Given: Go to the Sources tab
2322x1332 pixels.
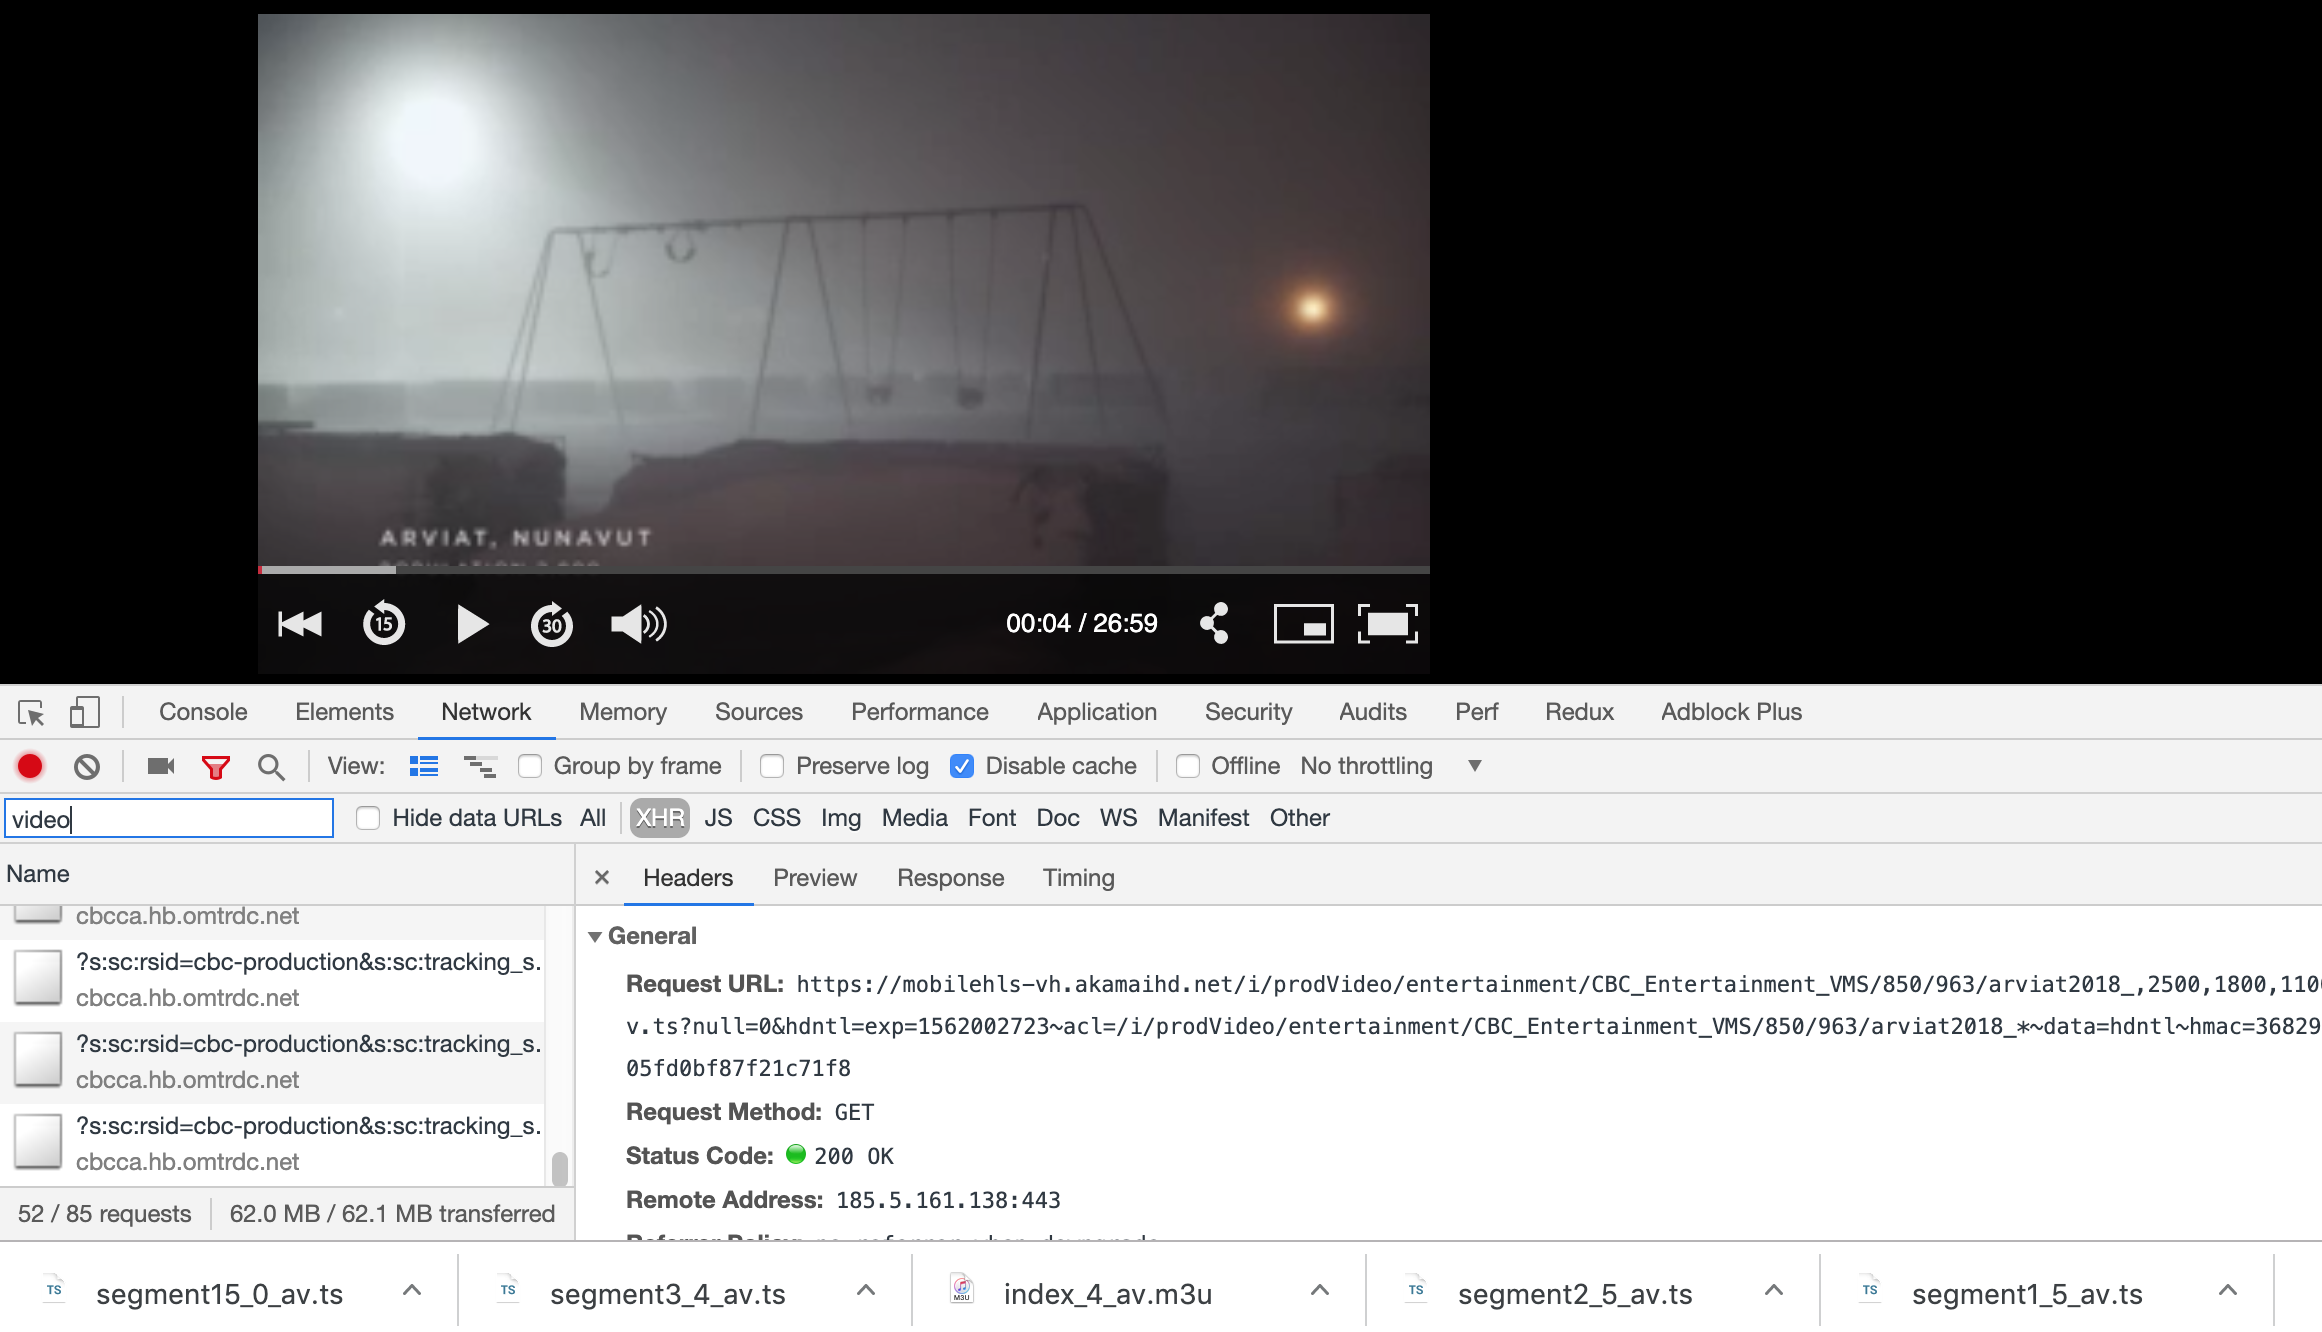Looking at the screenshot, I should click(x=759, y=712).
